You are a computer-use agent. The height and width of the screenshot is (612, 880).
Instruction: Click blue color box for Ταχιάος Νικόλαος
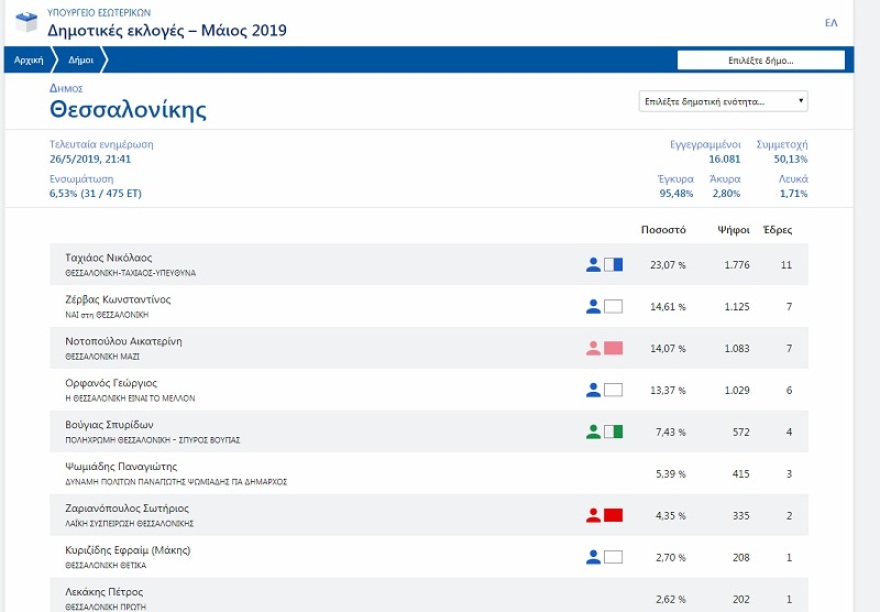coord(613,265)
